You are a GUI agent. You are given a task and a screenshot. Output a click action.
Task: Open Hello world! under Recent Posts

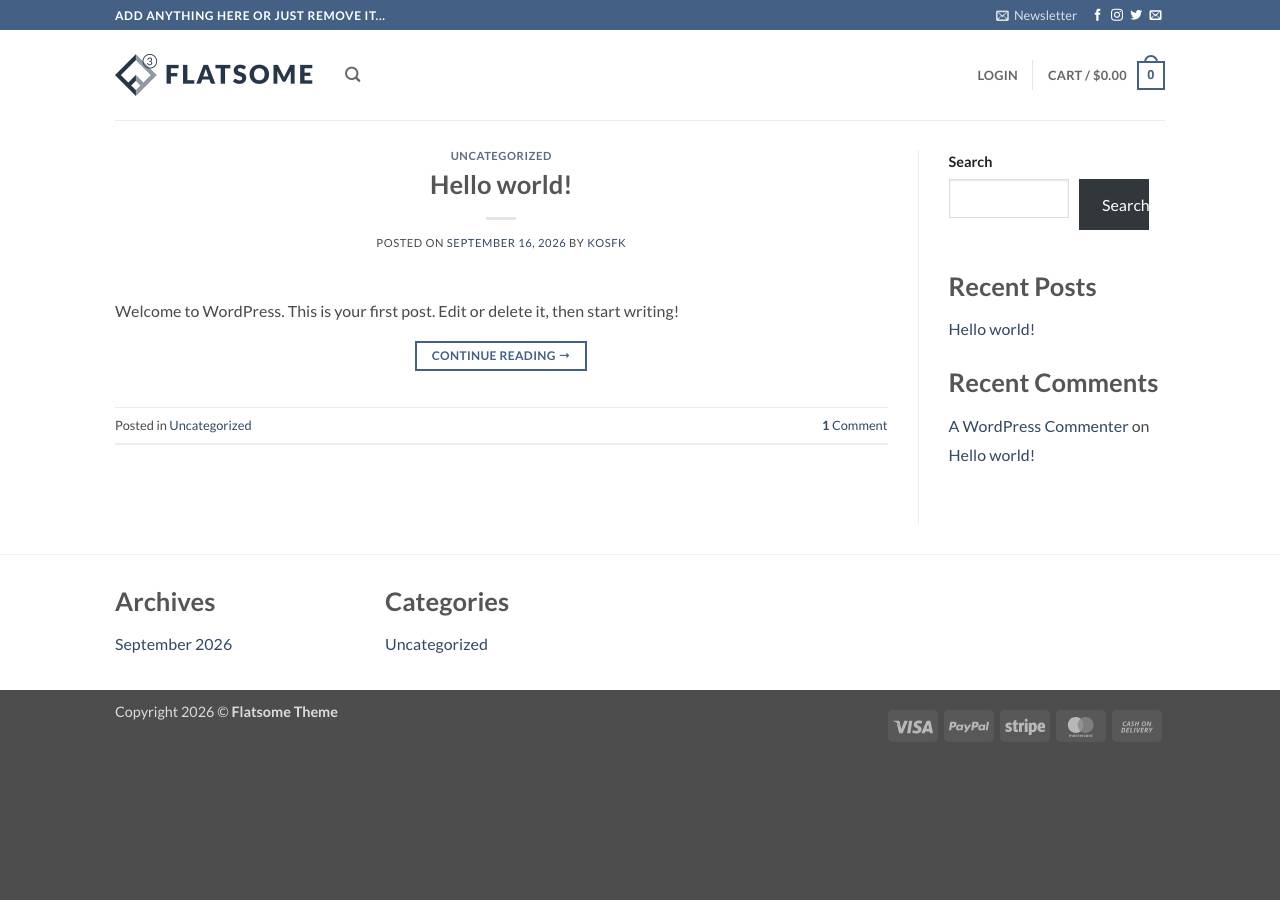coord(991,329)
